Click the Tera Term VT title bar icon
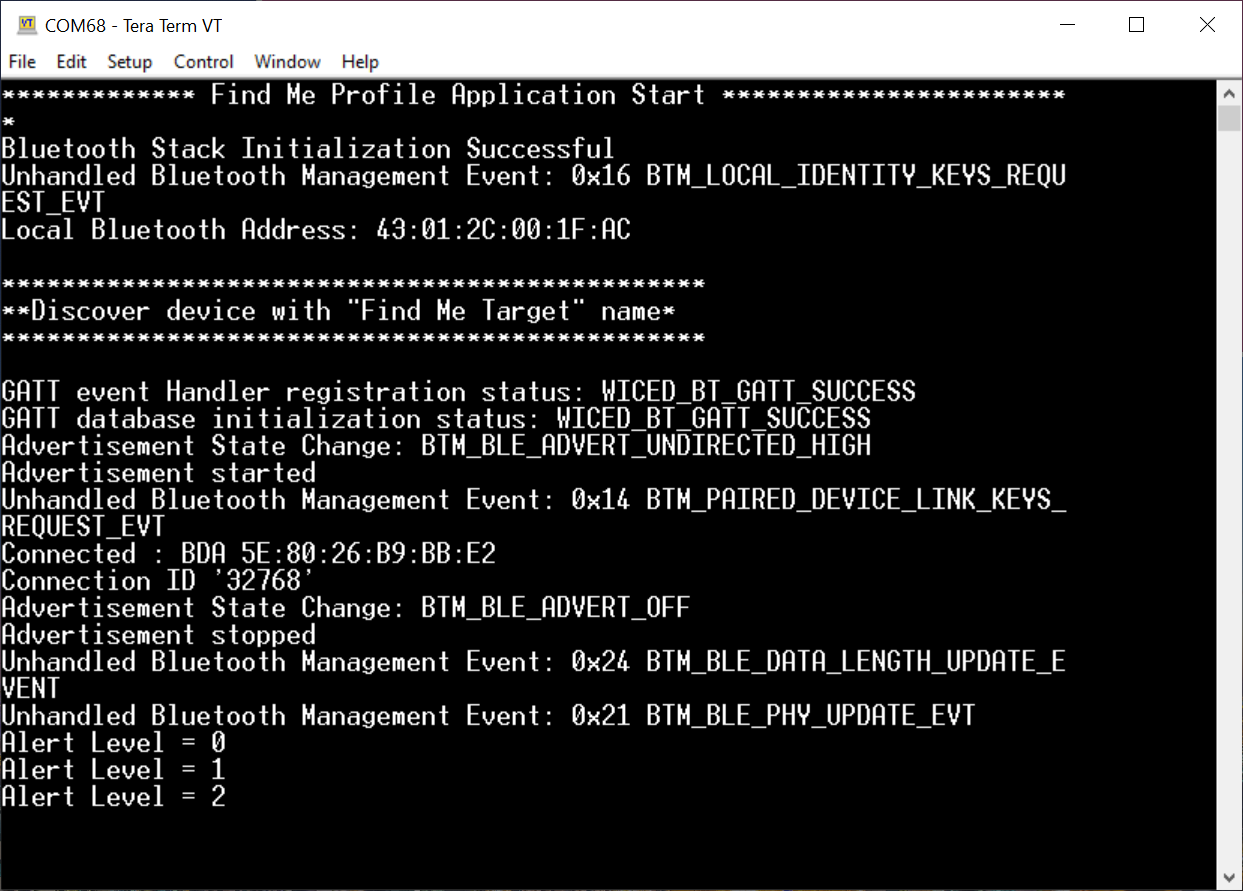This screenshot has width=1243, height=891. tap(27, 25)
